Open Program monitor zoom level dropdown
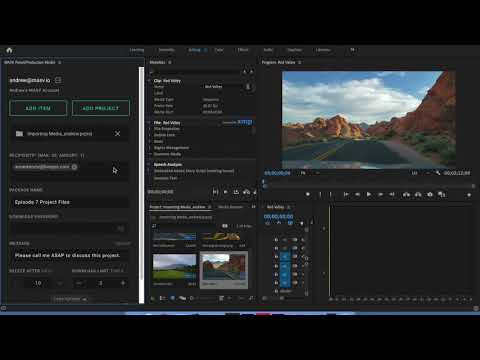The image size is (480, 360). click(x=310, y=173)
